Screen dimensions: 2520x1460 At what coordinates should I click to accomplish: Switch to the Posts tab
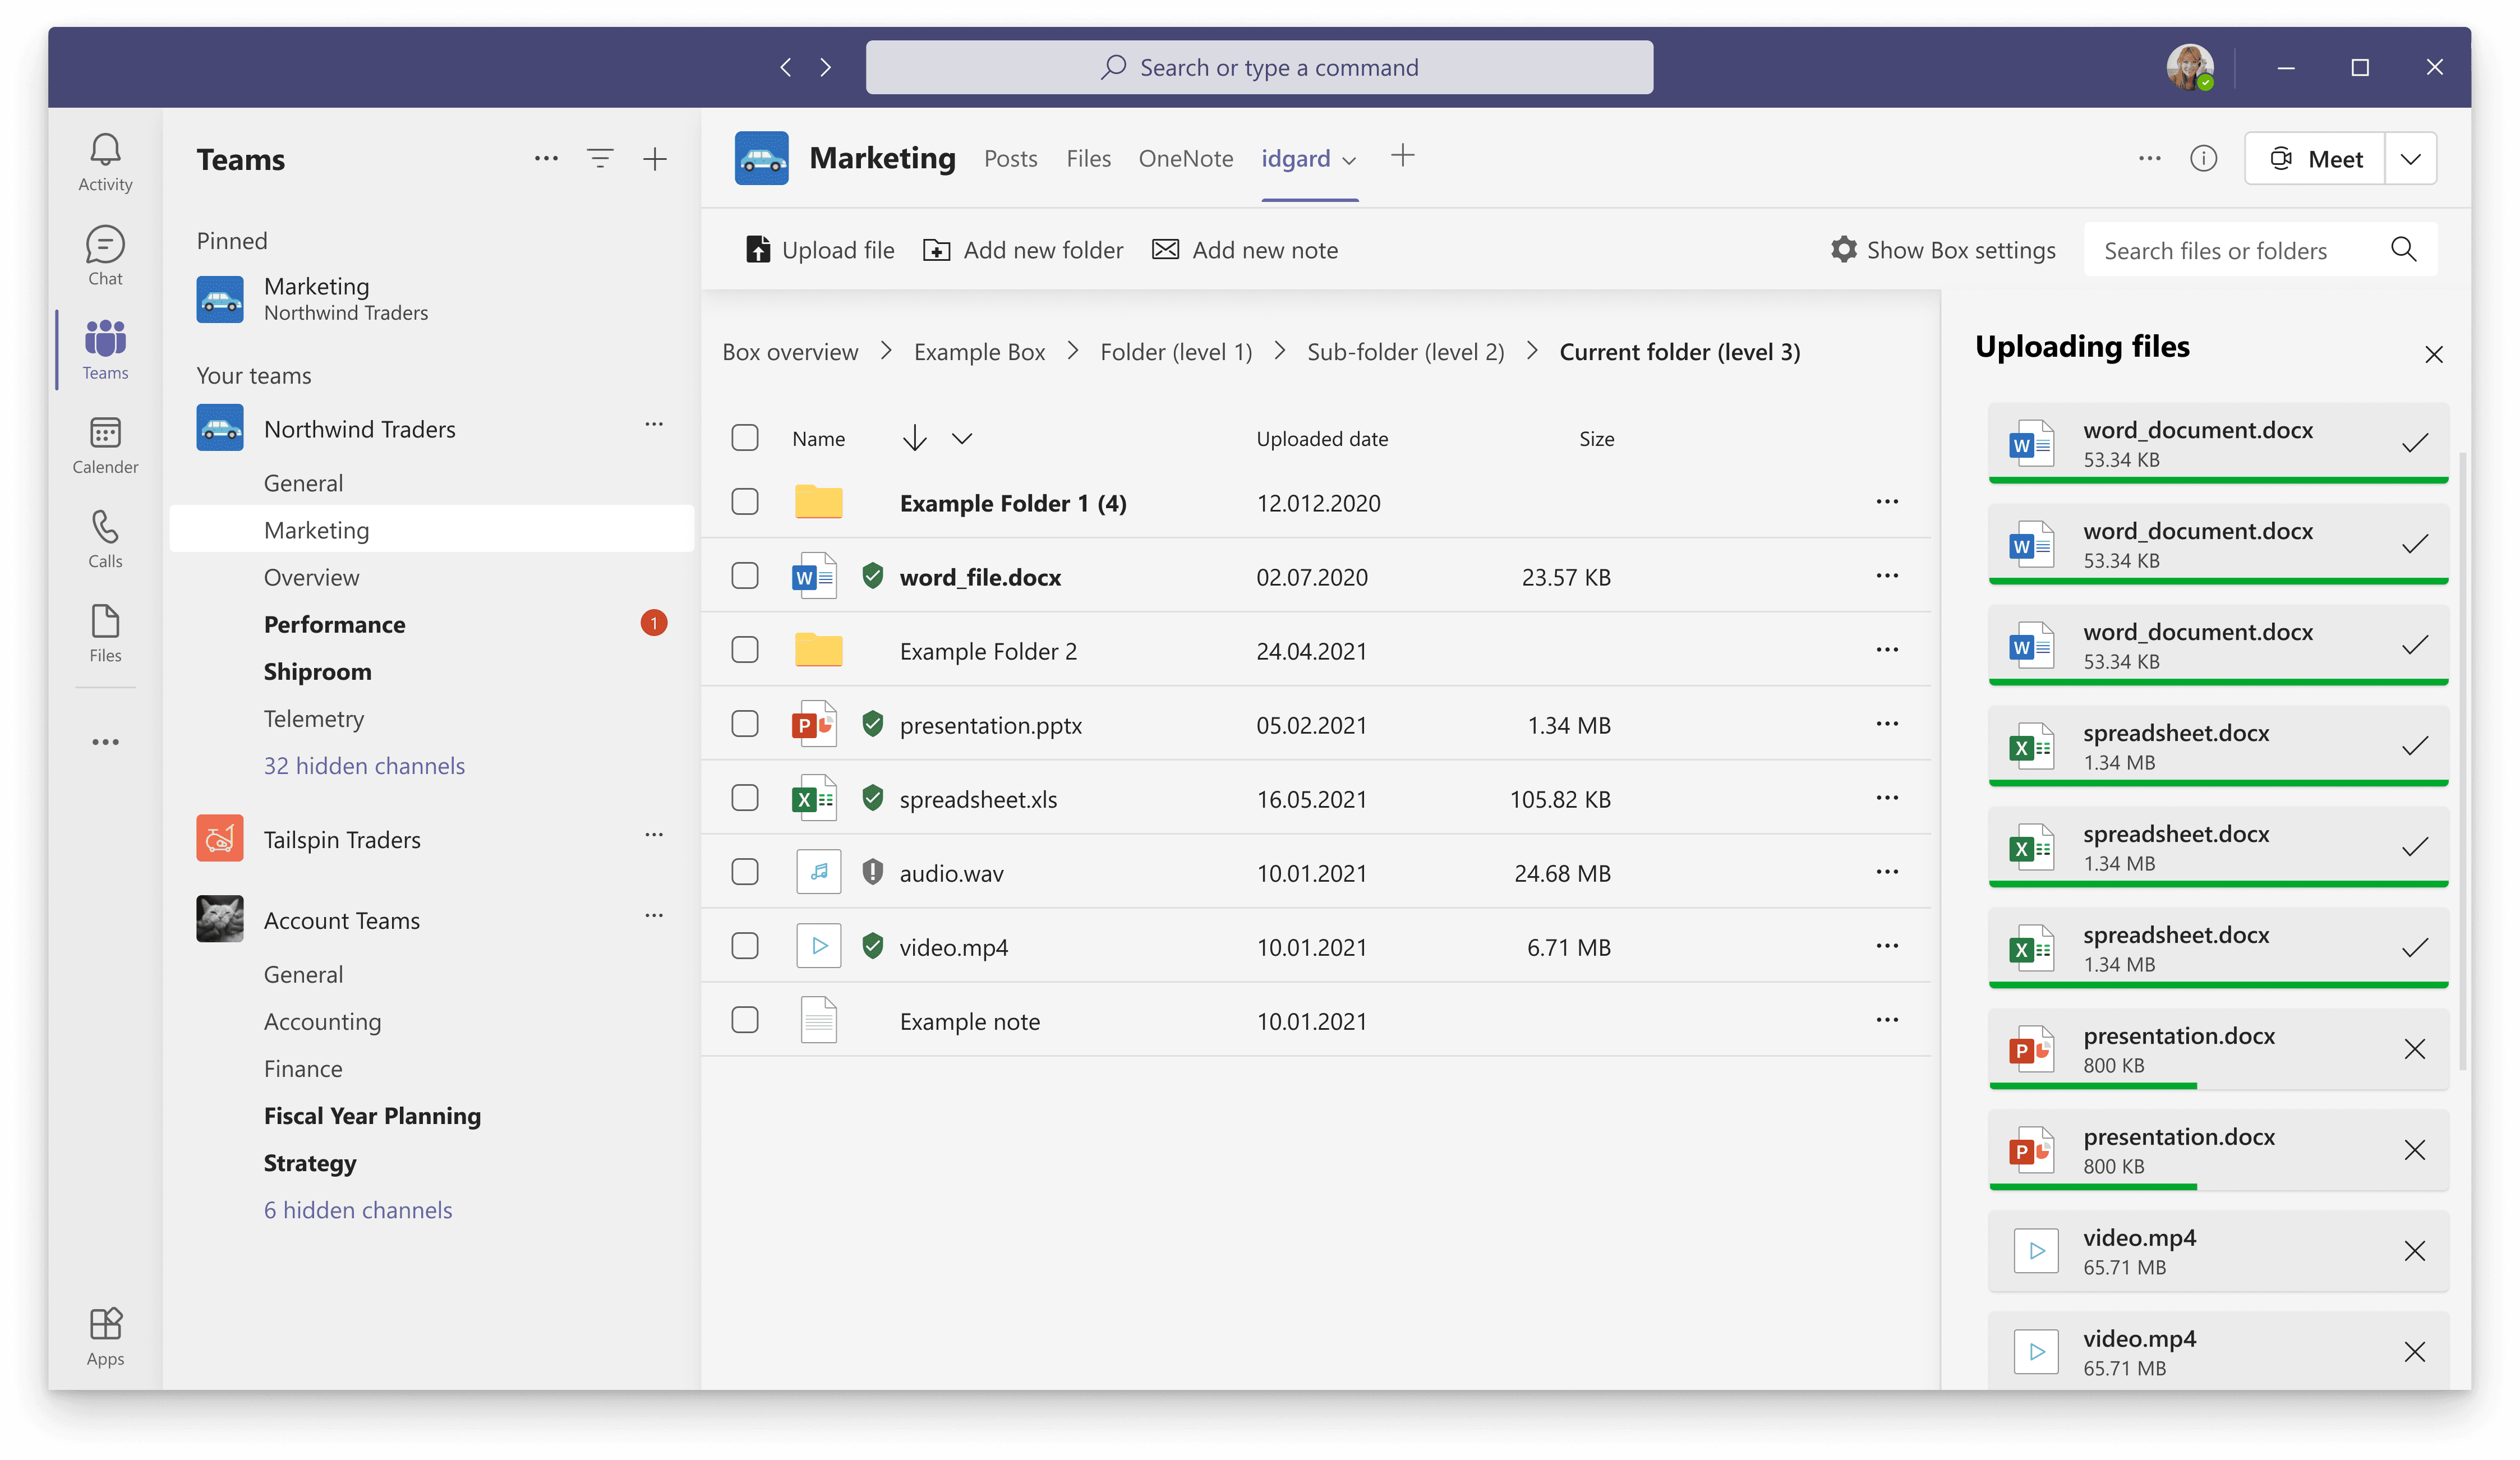(1010, 159)
